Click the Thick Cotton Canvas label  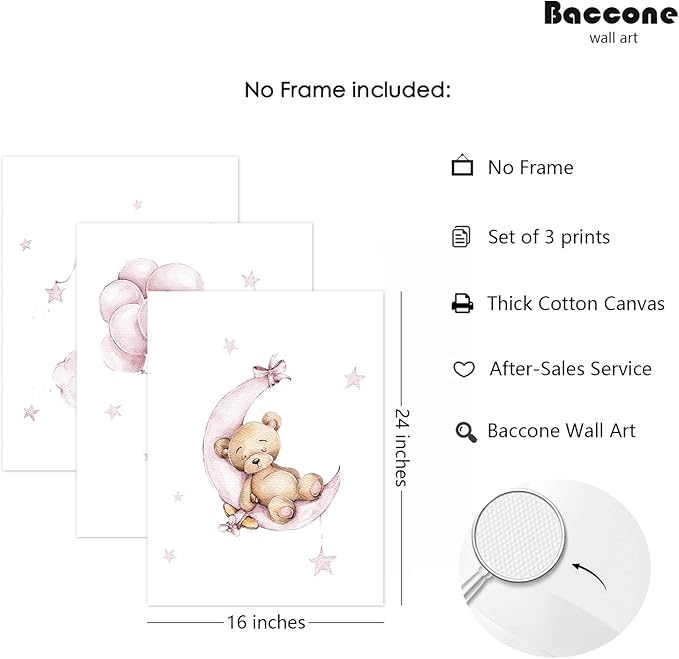[x=575, y=303]
